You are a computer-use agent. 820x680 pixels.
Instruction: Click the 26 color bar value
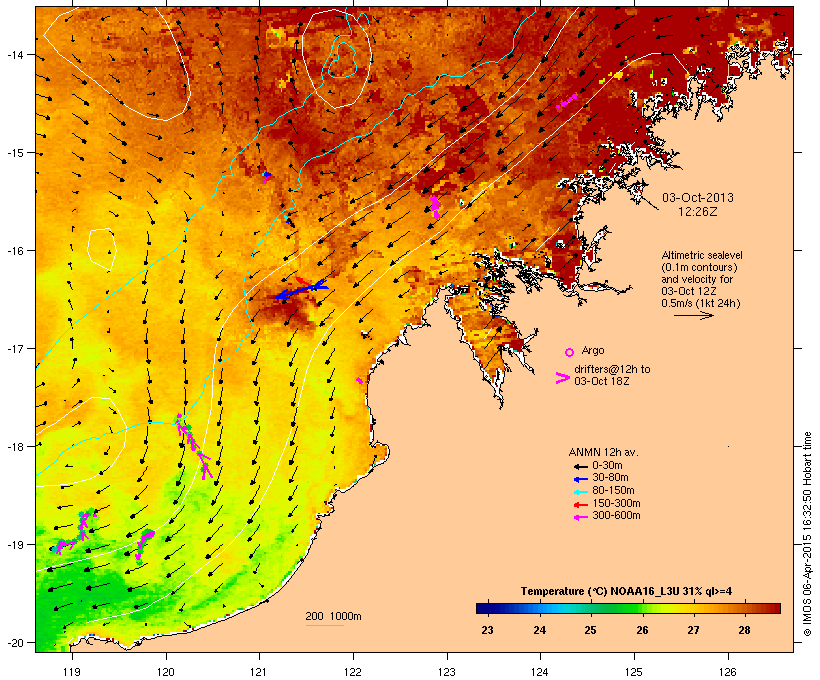642,630
